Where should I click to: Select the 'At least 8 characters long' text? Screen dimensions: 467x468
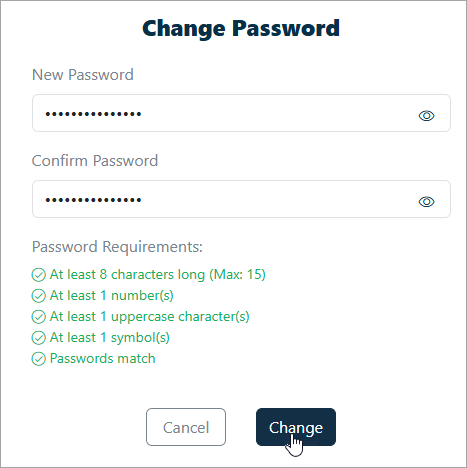coord(127,275)
